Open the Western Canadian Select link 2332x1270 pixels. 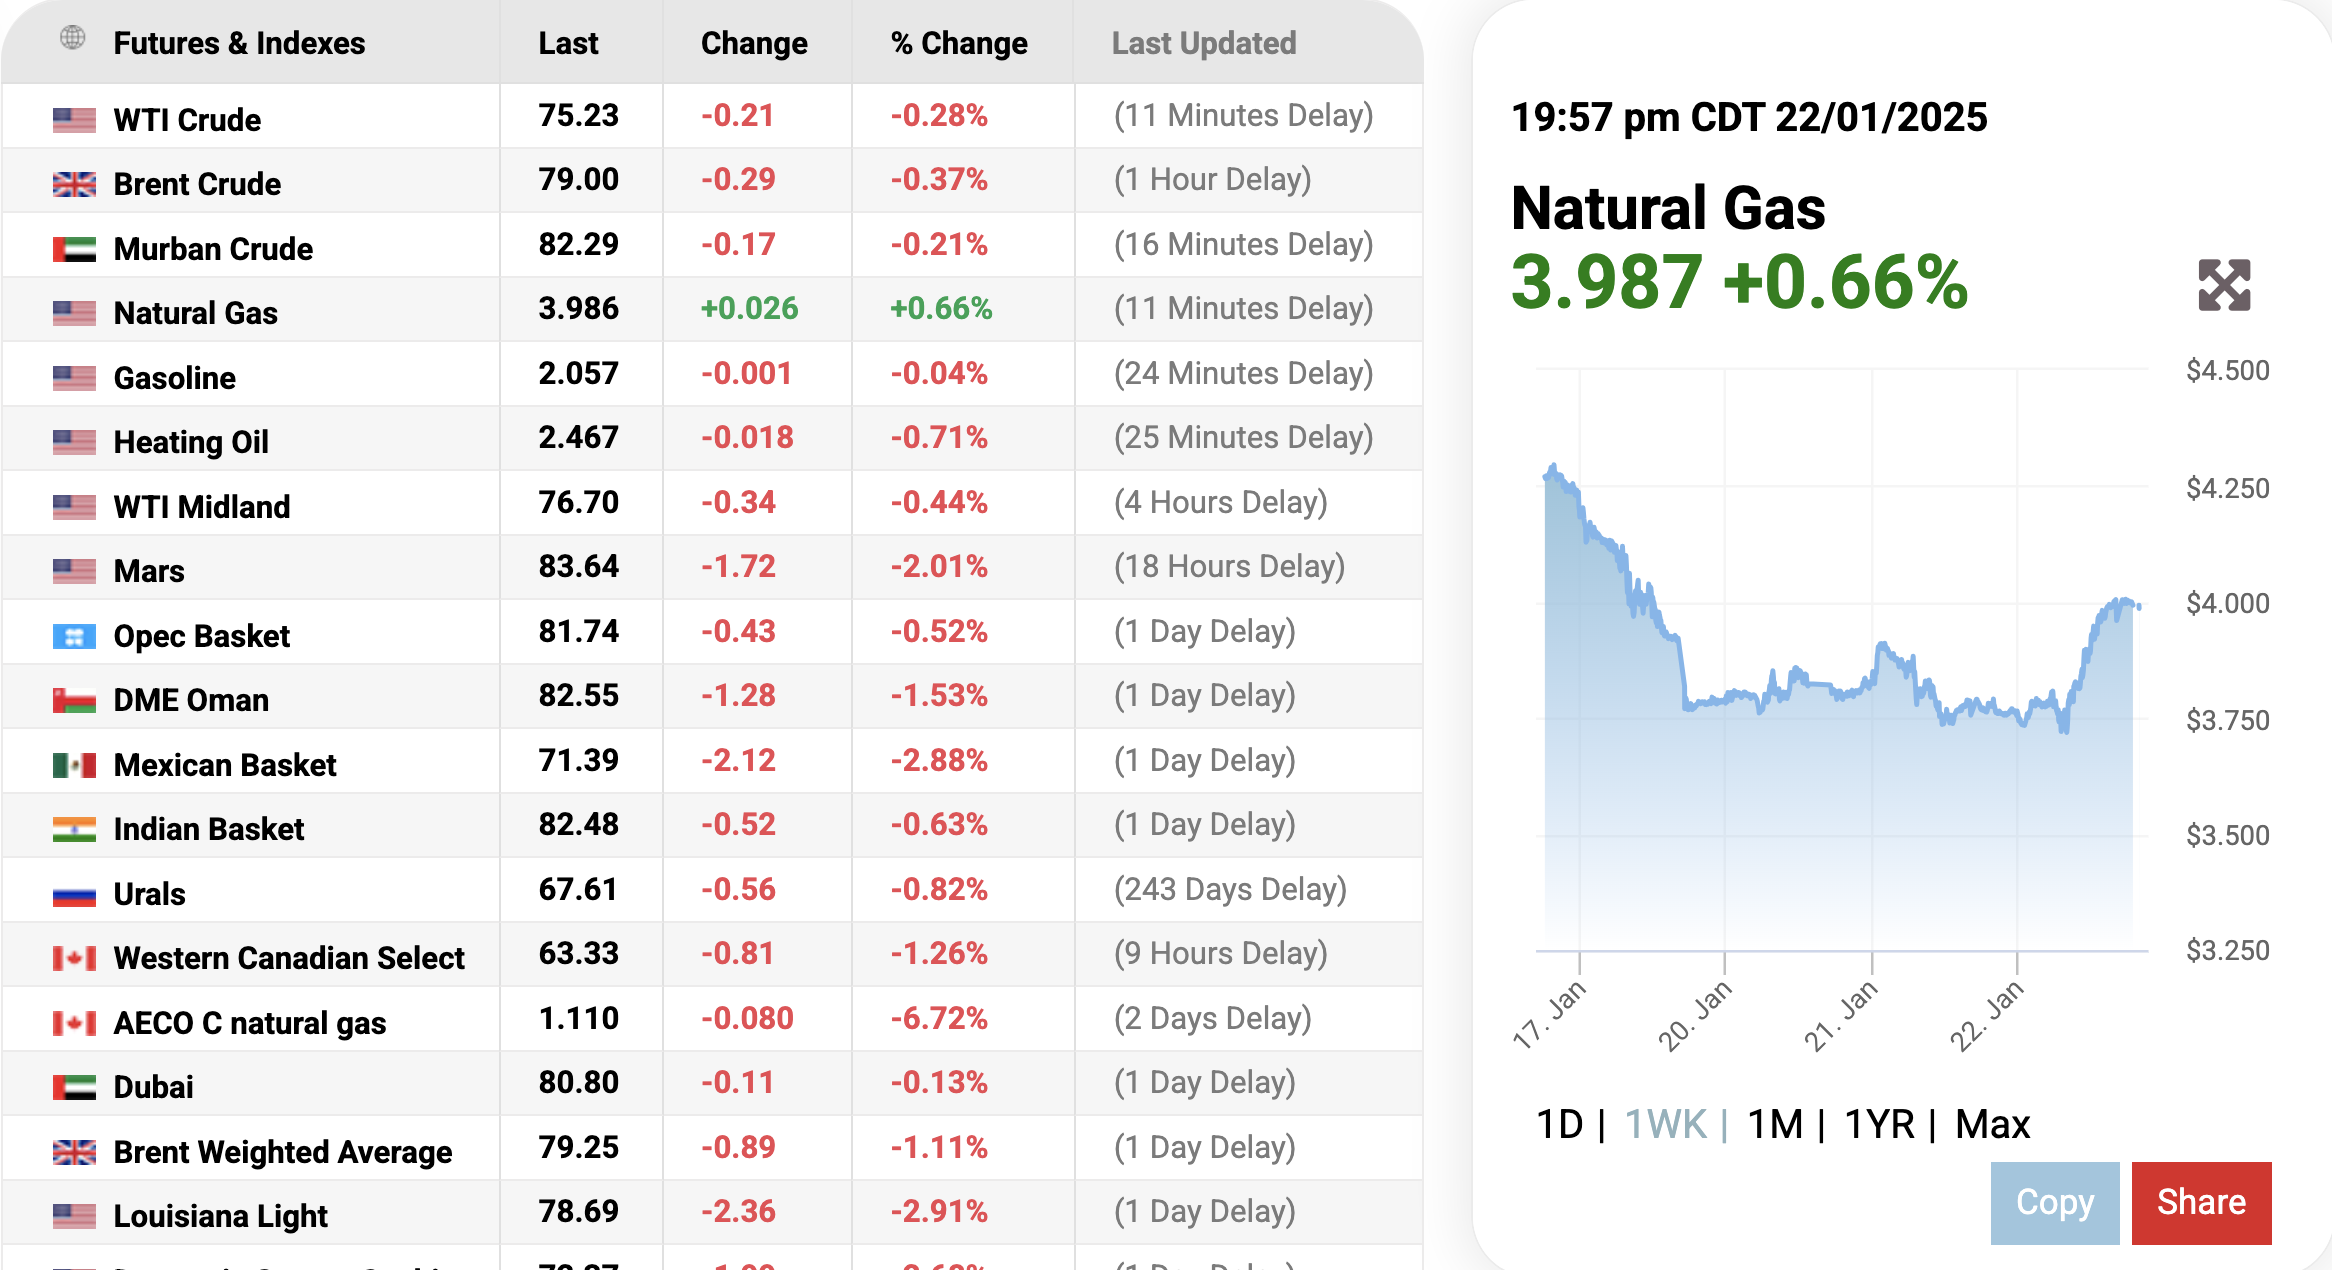289,958
